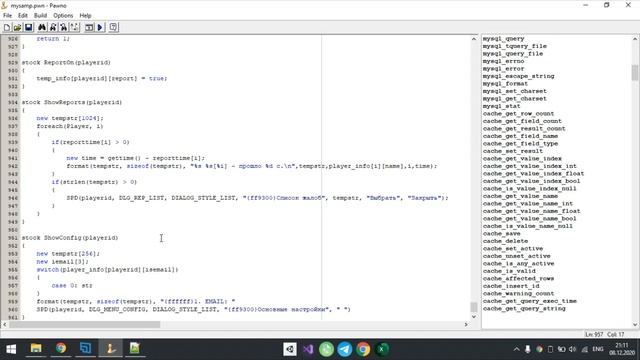Select mysql_stat in the function list
This screenshot has height=360, width=640.
[x=501, y=106]
